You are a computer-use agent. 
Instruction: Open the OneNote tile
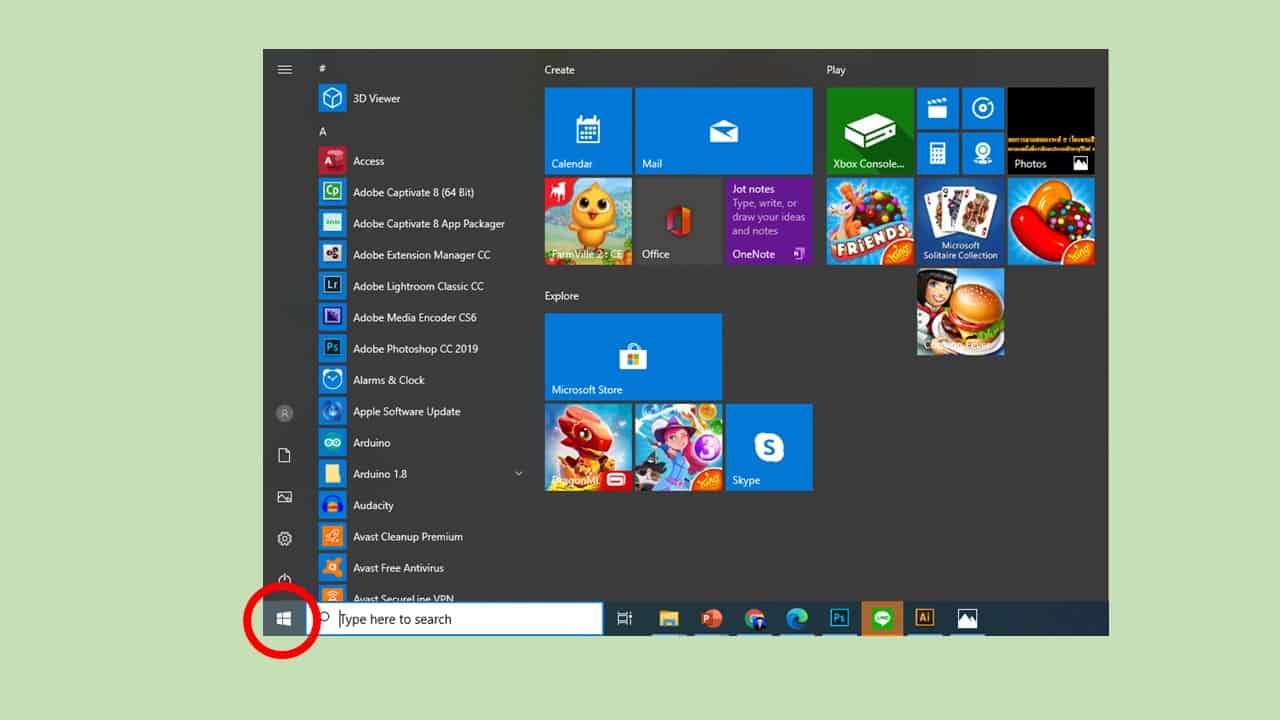pos(769,221)
